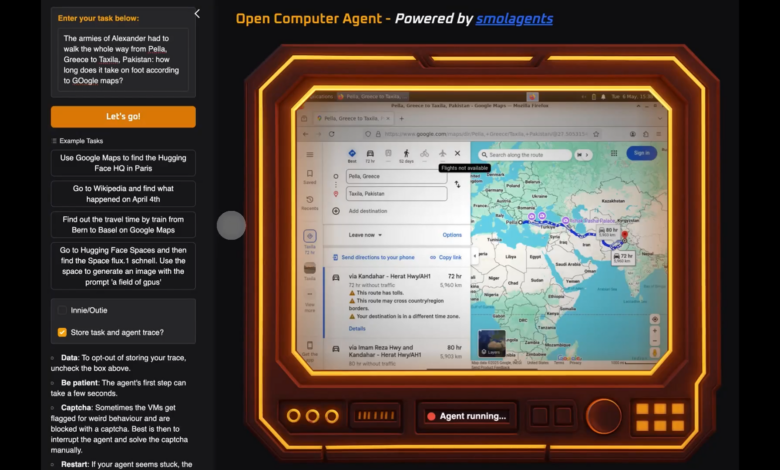Click the View more sidebar button

click(309, 302)
